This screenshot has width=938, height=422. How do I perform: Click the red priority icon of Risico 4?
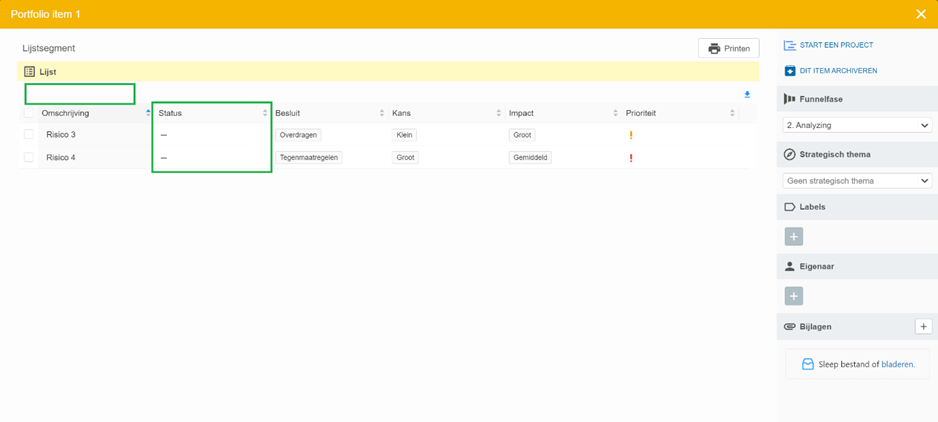click(x=631, y=158)
